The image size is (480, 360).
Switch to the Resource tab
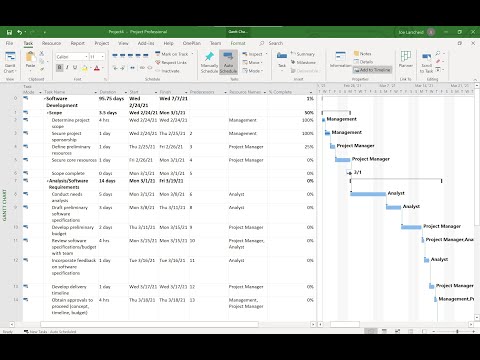pyautogui.click(x=51, y=43)
